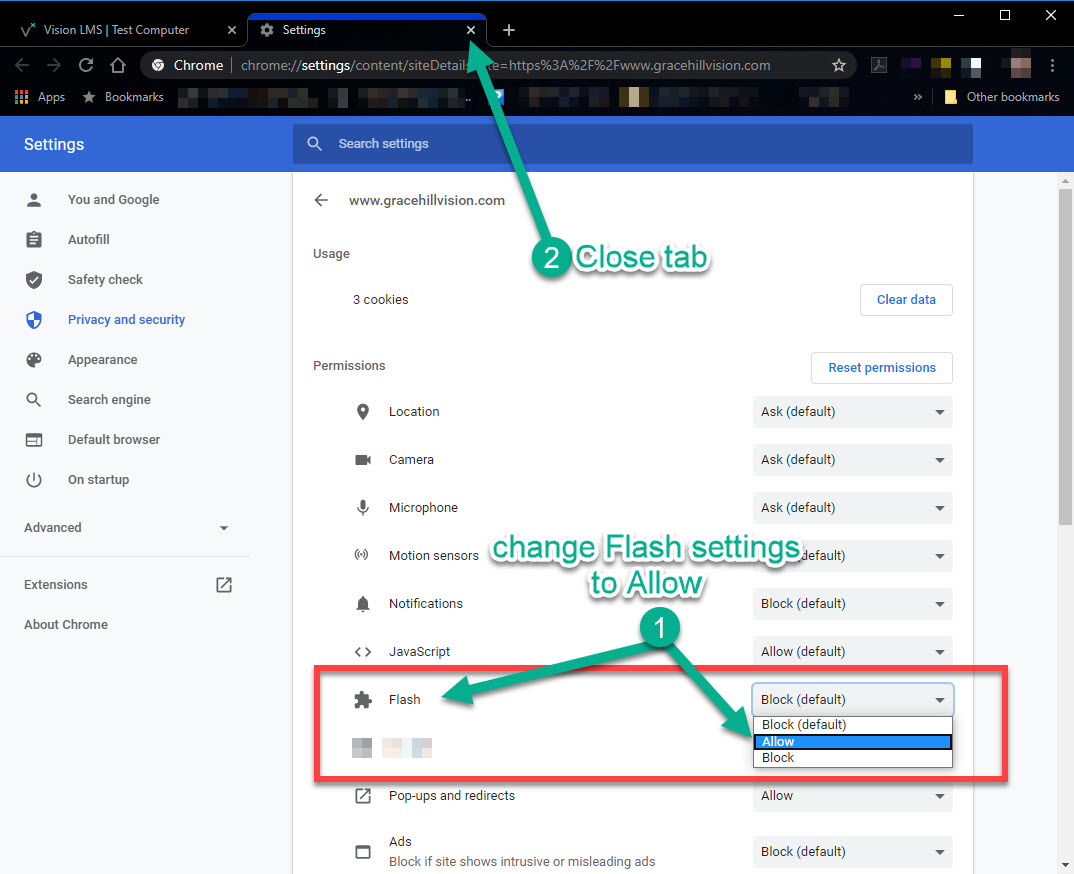Click the You and Google person icon
The height and width of the screenshot is (874, 1074).
pyautogui.click(x=34, y=200)
